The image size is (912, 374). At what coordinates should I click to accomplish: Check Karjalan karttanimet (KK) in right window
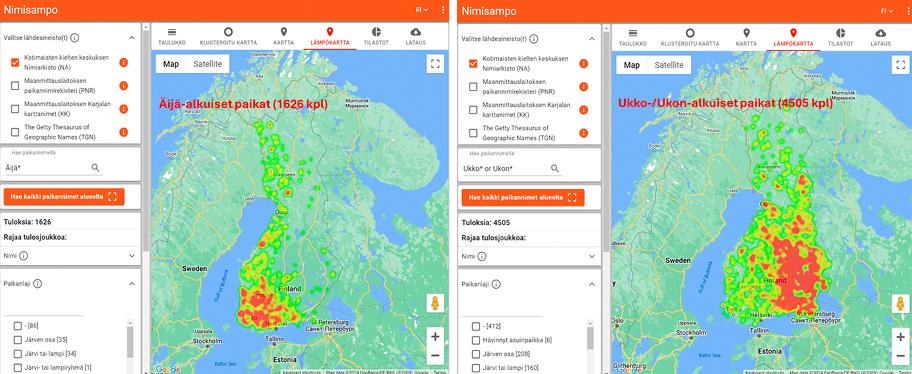click(473, 109)
